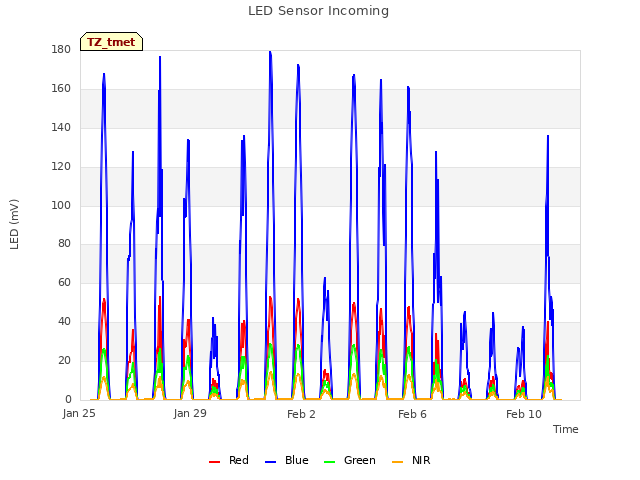
Task: Click the 0 y-axis tick label
Action: (68, 400)
